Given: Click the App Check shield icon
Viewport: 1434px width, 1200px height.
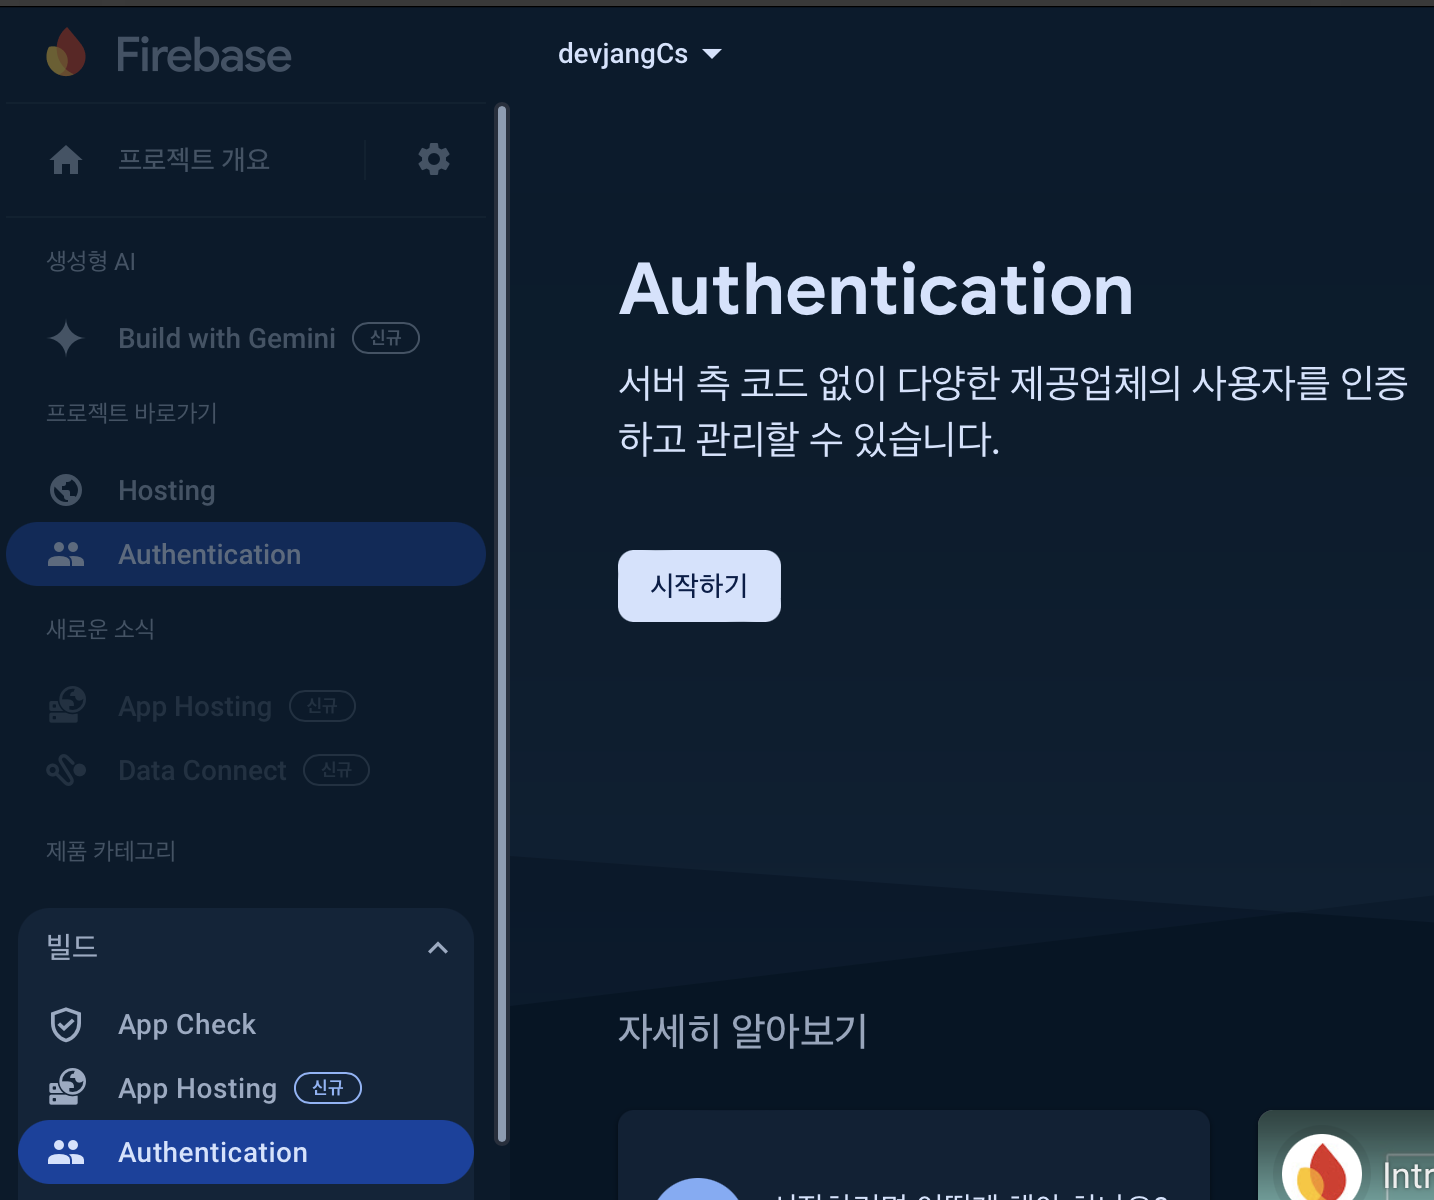Looking at the screenshot, I should 66,1024.
